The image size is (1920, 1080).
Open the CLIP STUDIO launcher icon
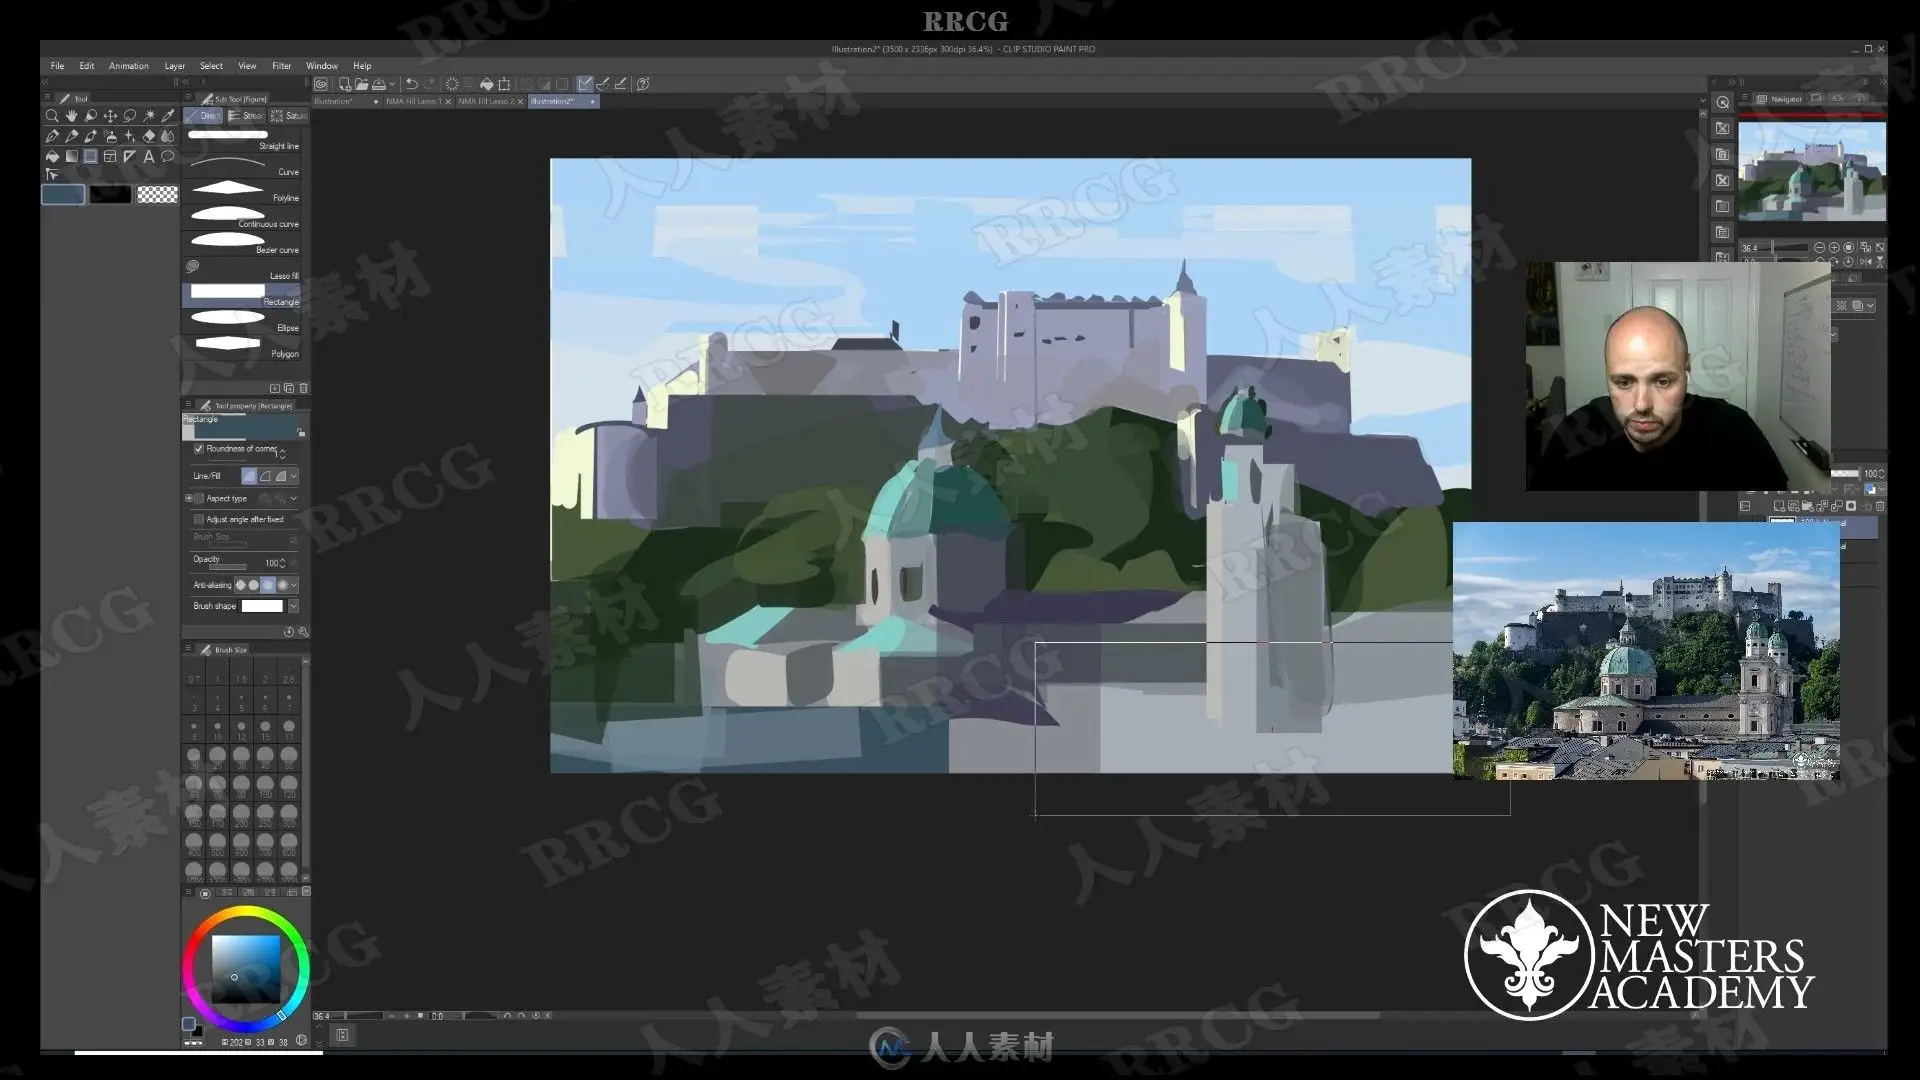(x=321, y=84)
